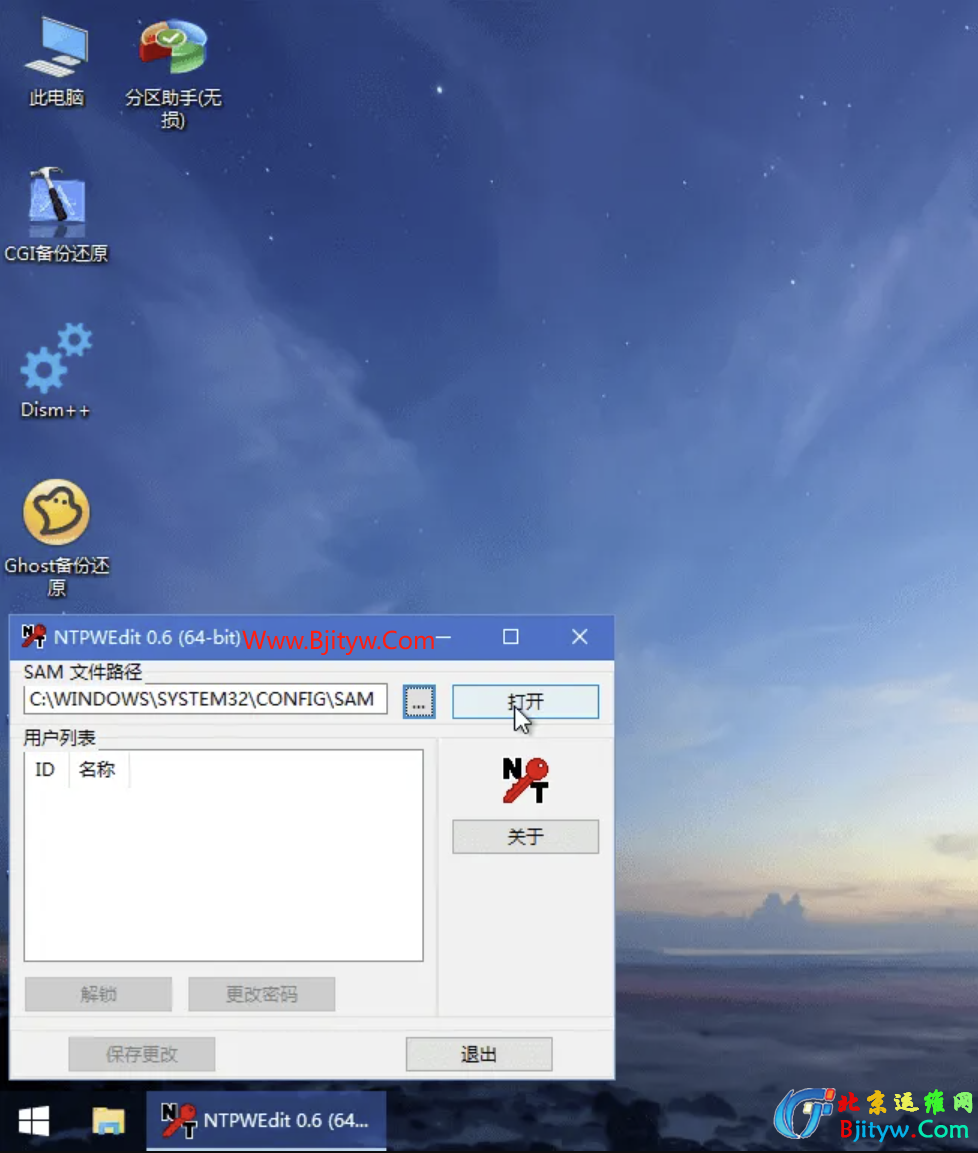The width and height of the screenshot is (978, 1153).
Task: Open File Explorer from the taskbar
Action: pos(108,1121)
